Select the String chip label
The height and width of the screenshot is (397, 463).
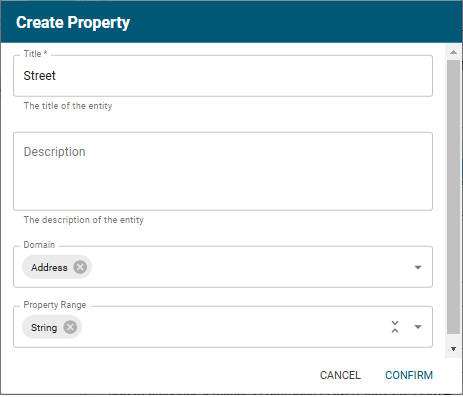click(44, 328)
